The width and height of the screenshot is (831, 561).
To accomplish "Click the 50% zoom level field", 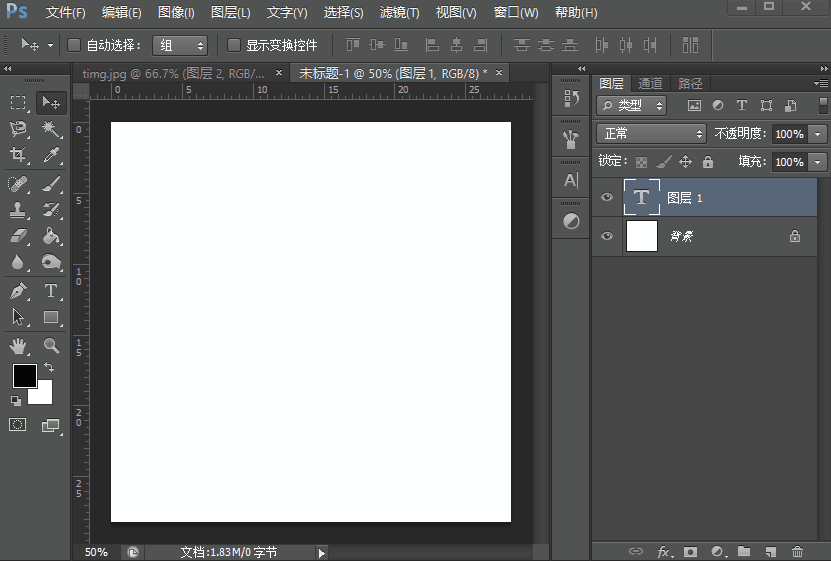I will tap(96, 553).
